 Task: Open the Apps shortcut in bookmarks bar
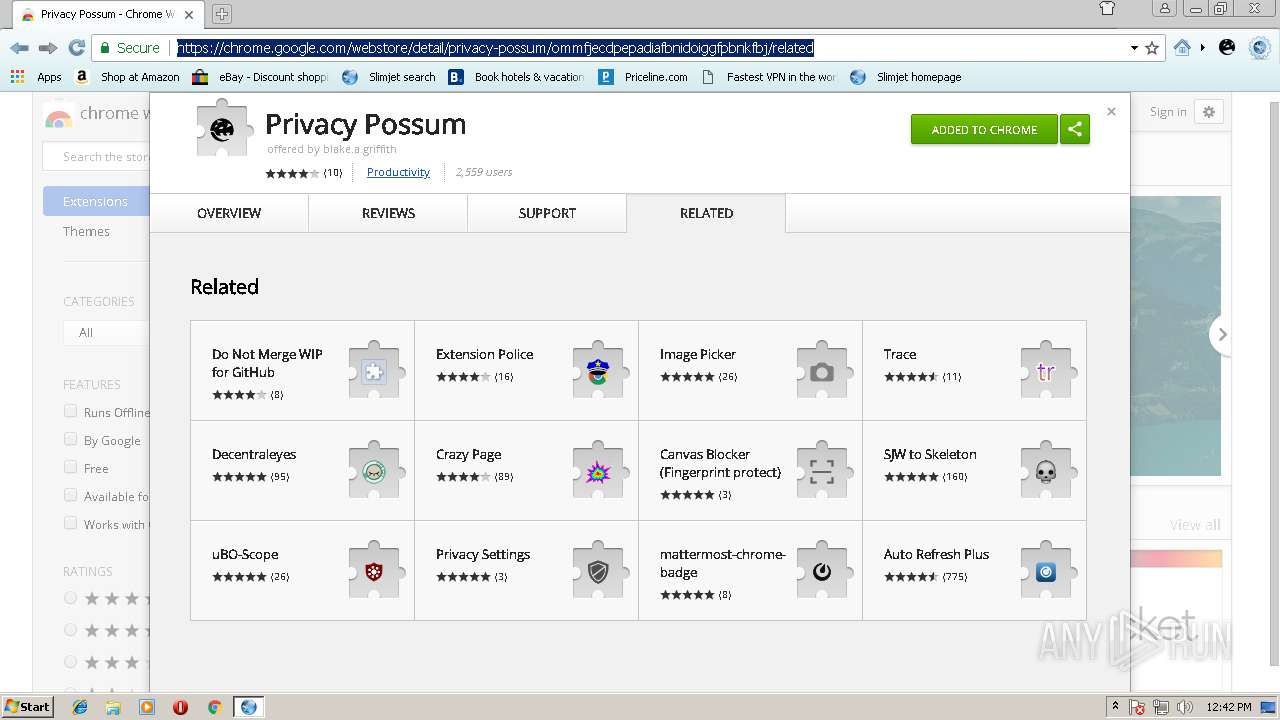pos(36,77)
